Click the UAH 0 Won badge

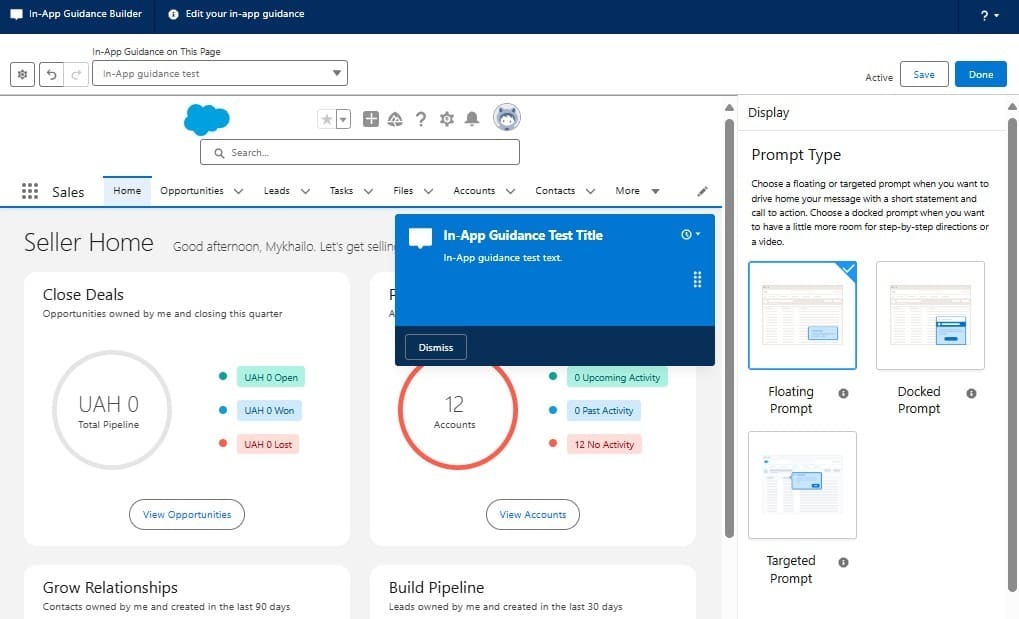269,410
